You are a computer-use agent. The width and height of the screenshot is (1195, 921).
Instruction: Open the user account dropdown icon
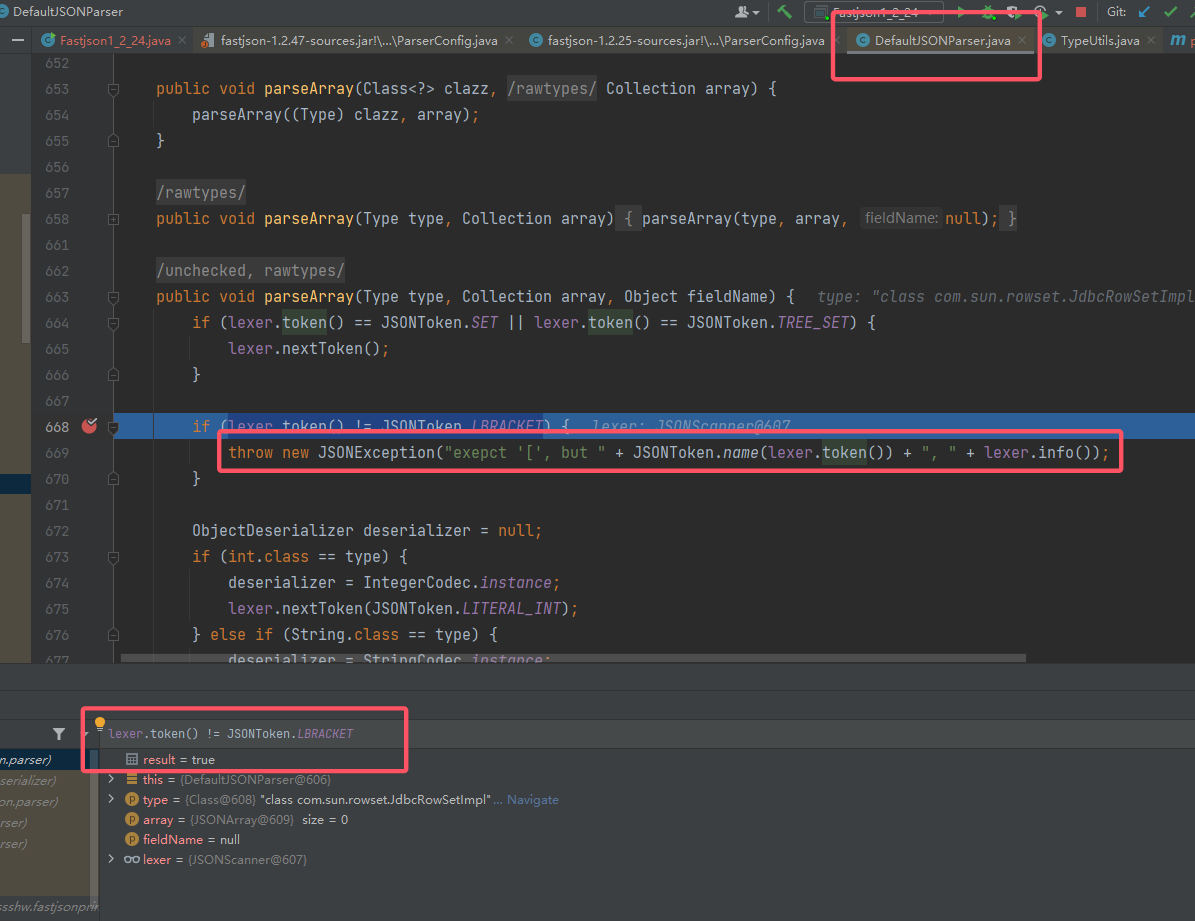coord(746,11)
